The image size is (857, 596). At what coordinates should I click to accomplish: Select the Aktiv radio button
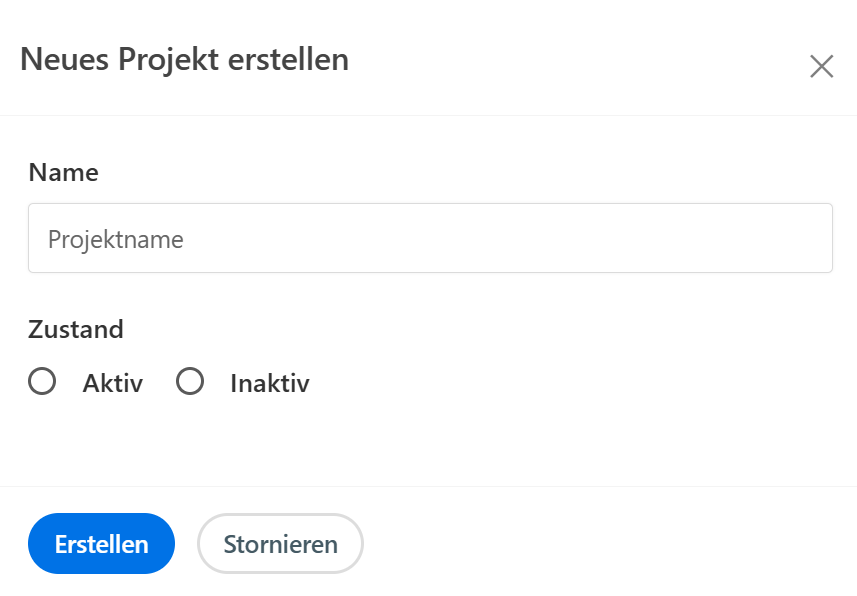pos(42,382)
